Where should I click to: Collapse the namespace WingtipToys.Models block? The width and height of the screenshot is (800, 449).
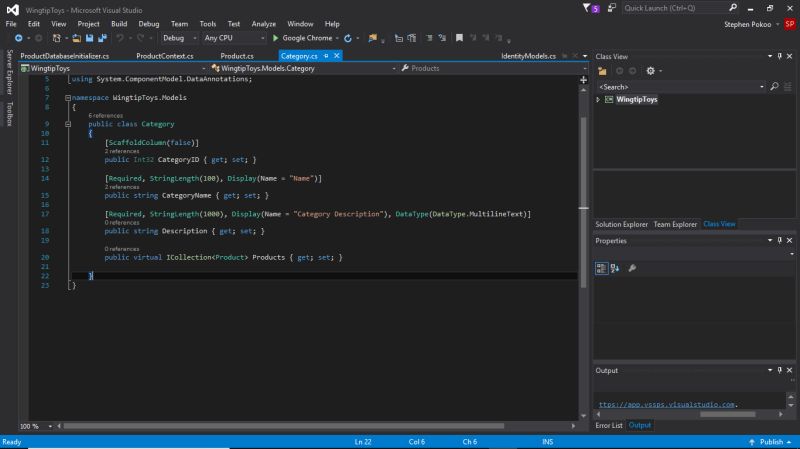coord(68,98)
